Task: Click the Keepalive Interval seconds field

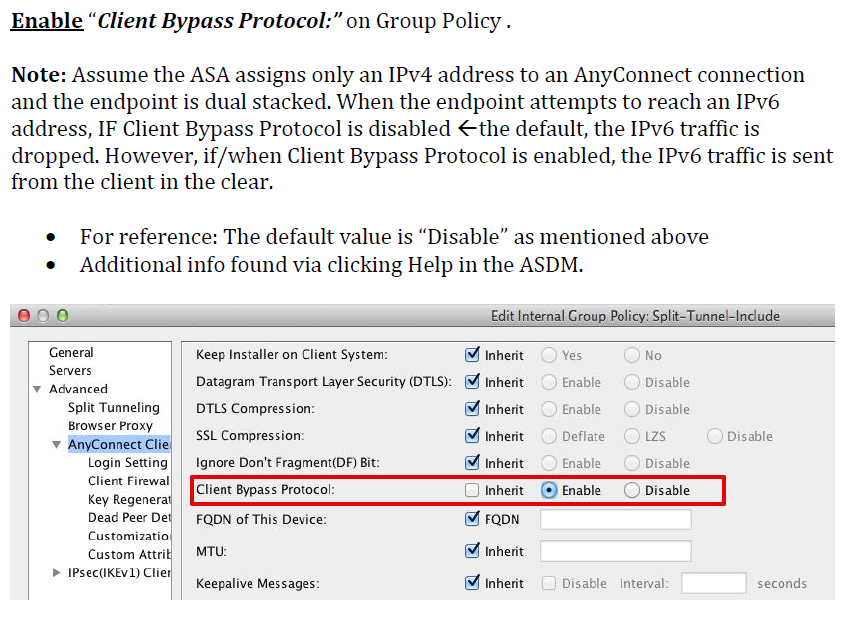Action: coord(714,583)
